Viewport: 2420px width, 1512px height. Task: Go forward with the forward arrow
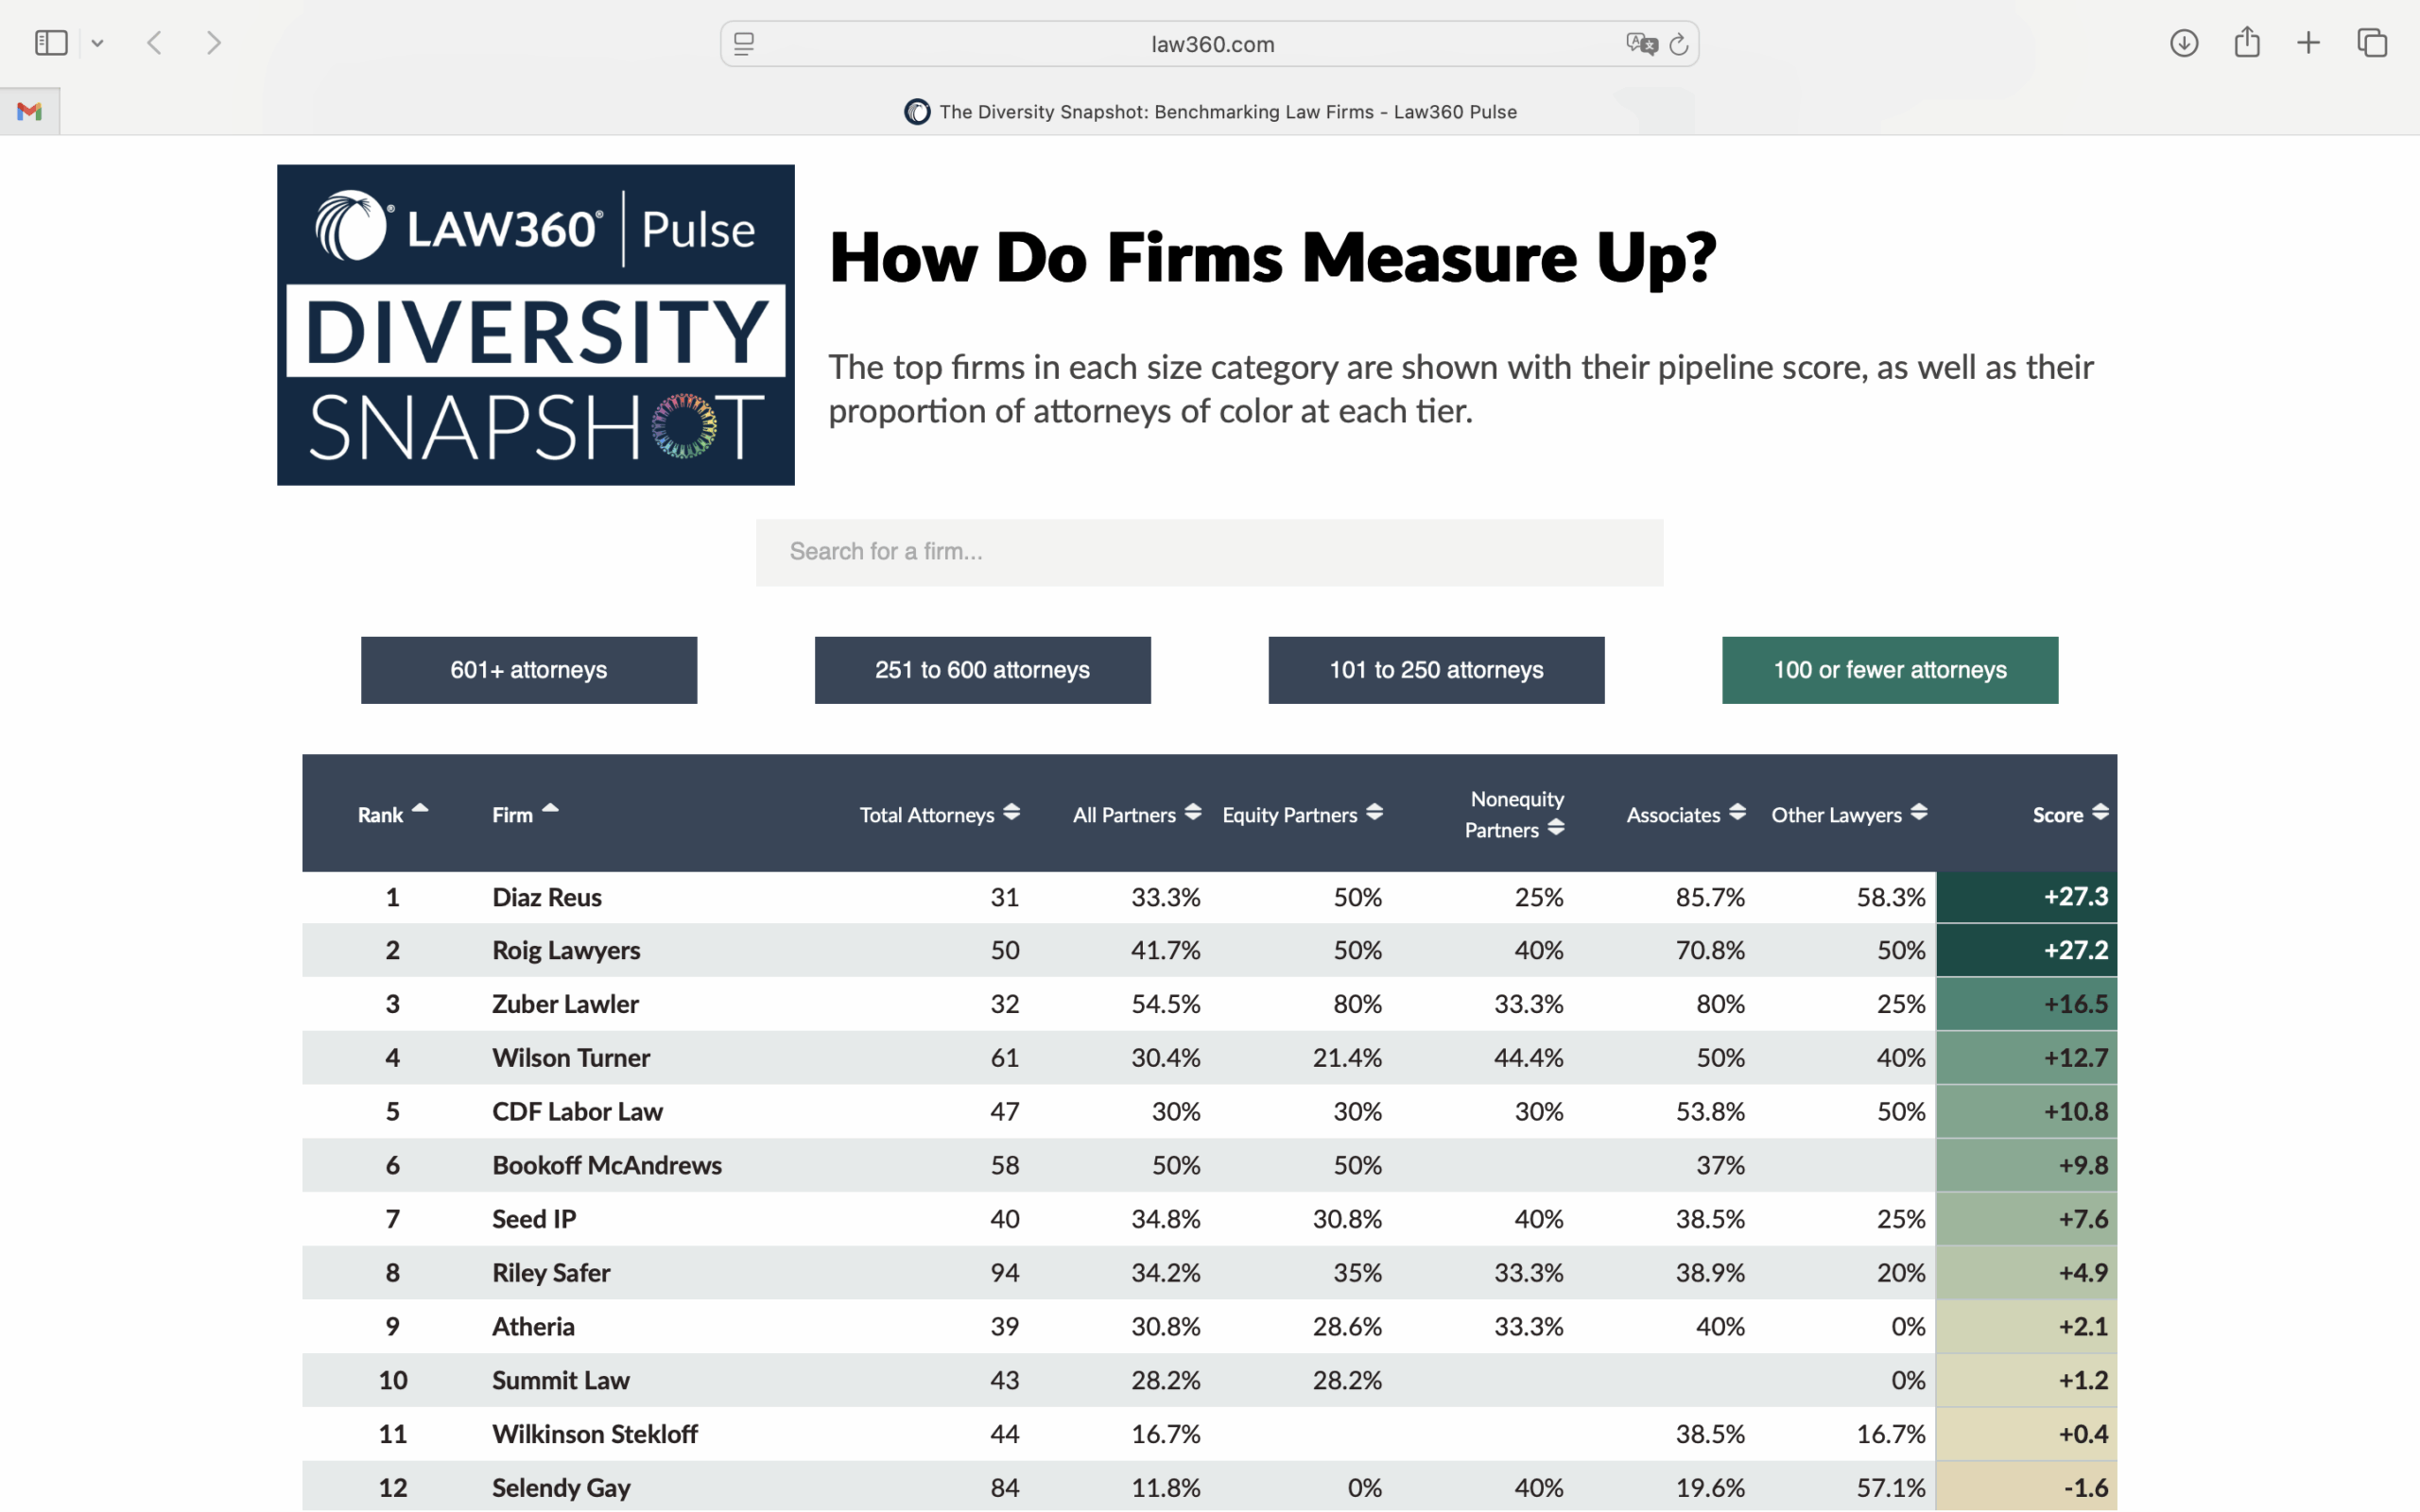click(x=213, y=43)
